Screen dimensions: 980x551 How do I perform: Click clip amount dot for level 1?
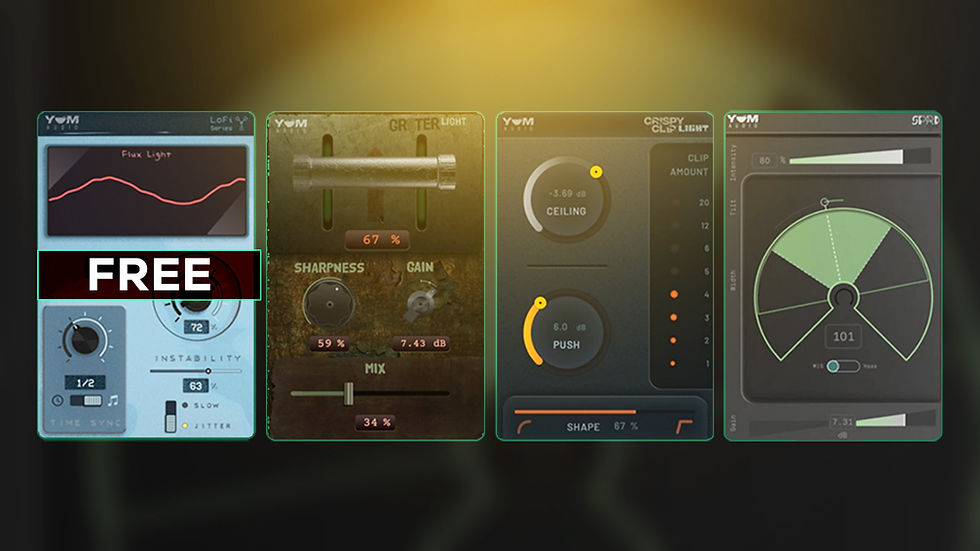pyautogui.click(x=672, y=363)
